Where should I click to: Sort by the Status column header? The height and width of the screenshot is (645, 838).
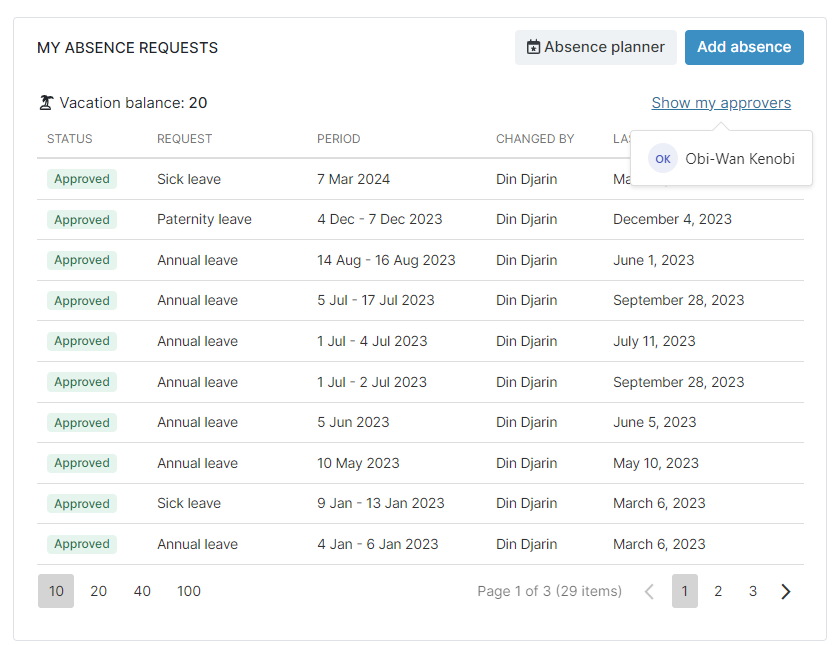pos(70,139)
